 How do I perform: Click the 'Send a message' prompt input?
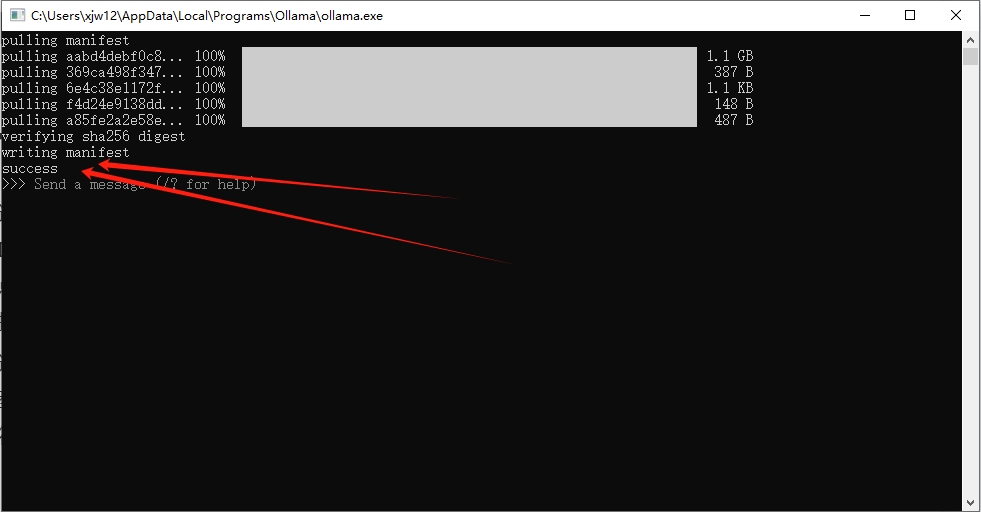[145, 184]
